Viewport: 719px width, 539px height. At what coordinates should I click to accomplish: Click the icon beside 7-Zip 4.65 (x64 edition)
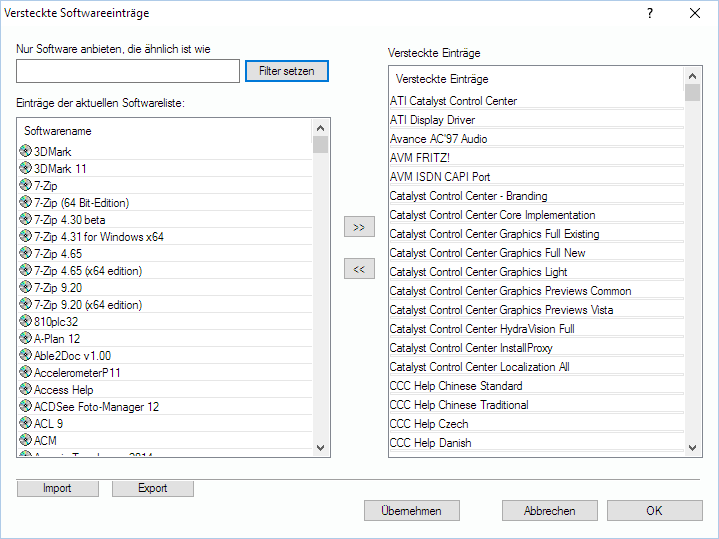(x=26, y=270)
